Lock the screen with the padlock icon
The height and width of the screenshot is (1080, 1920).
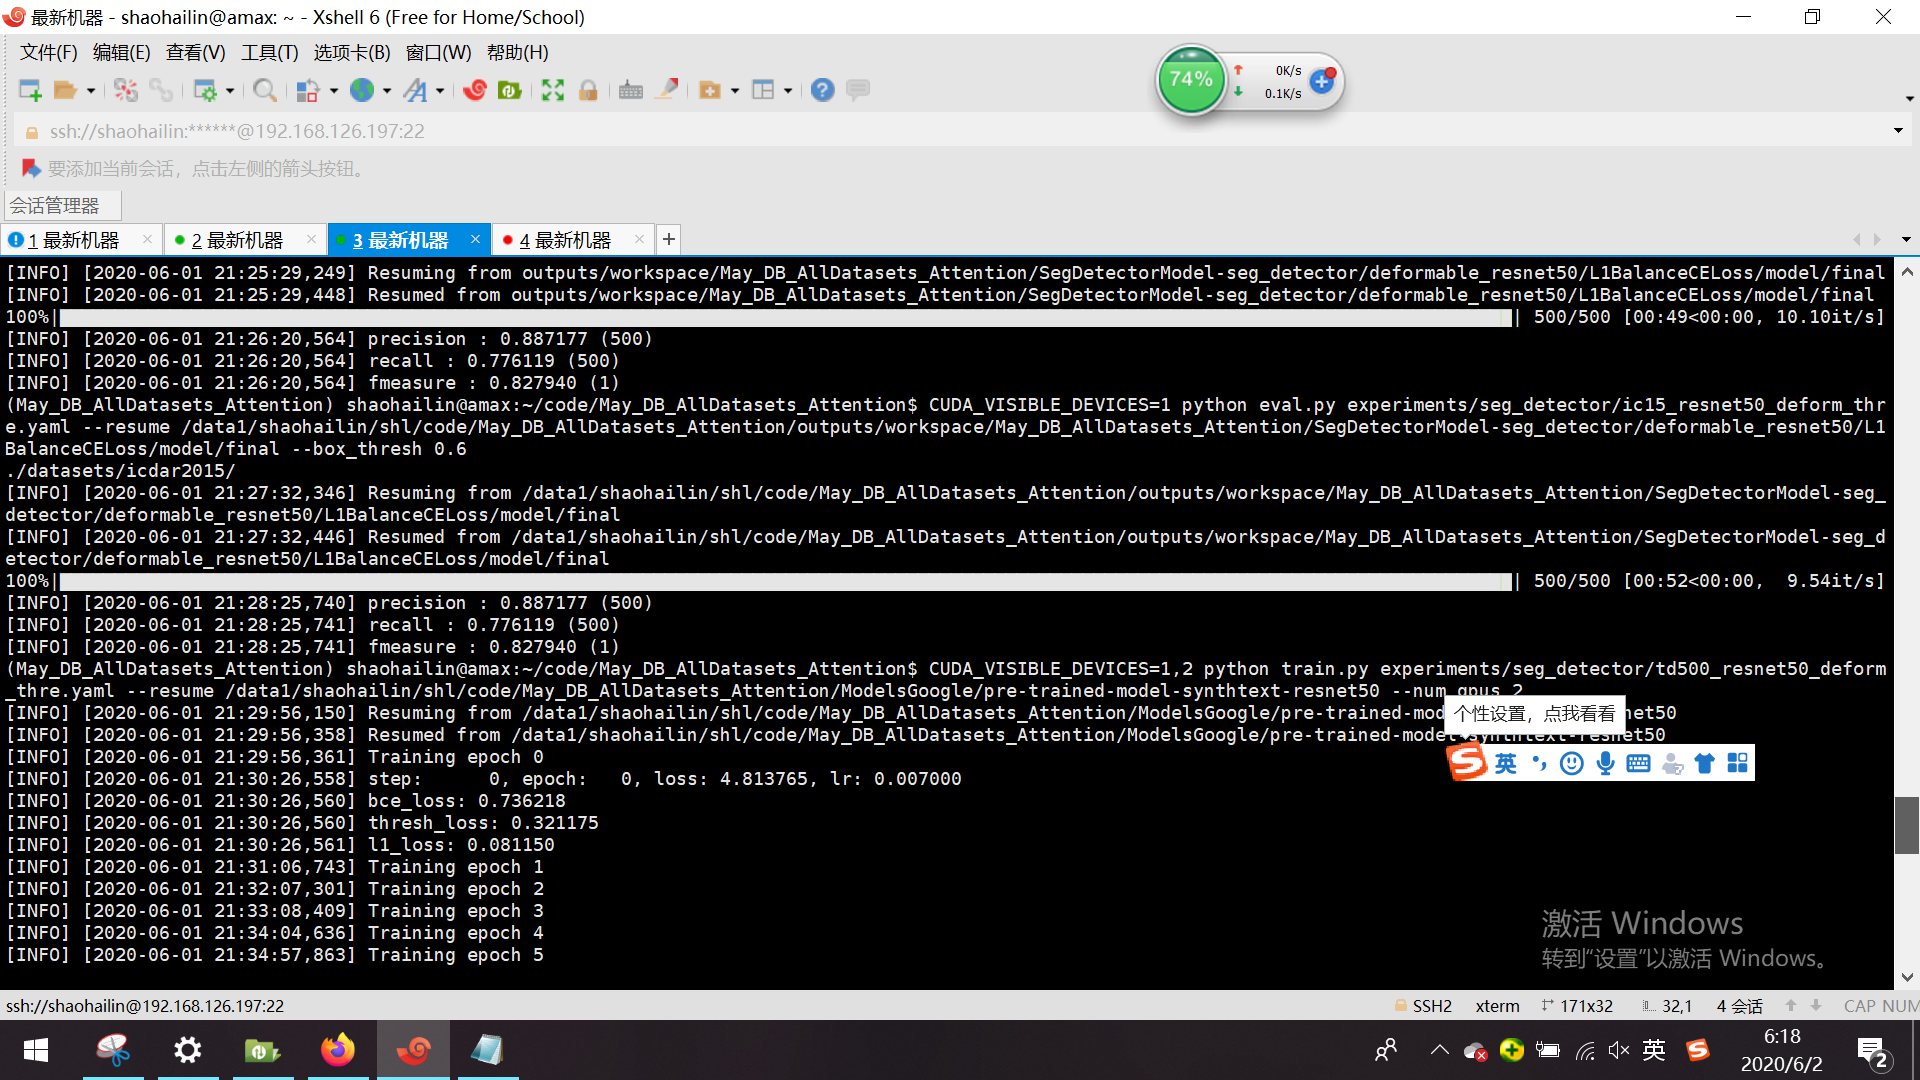[588, 90]
